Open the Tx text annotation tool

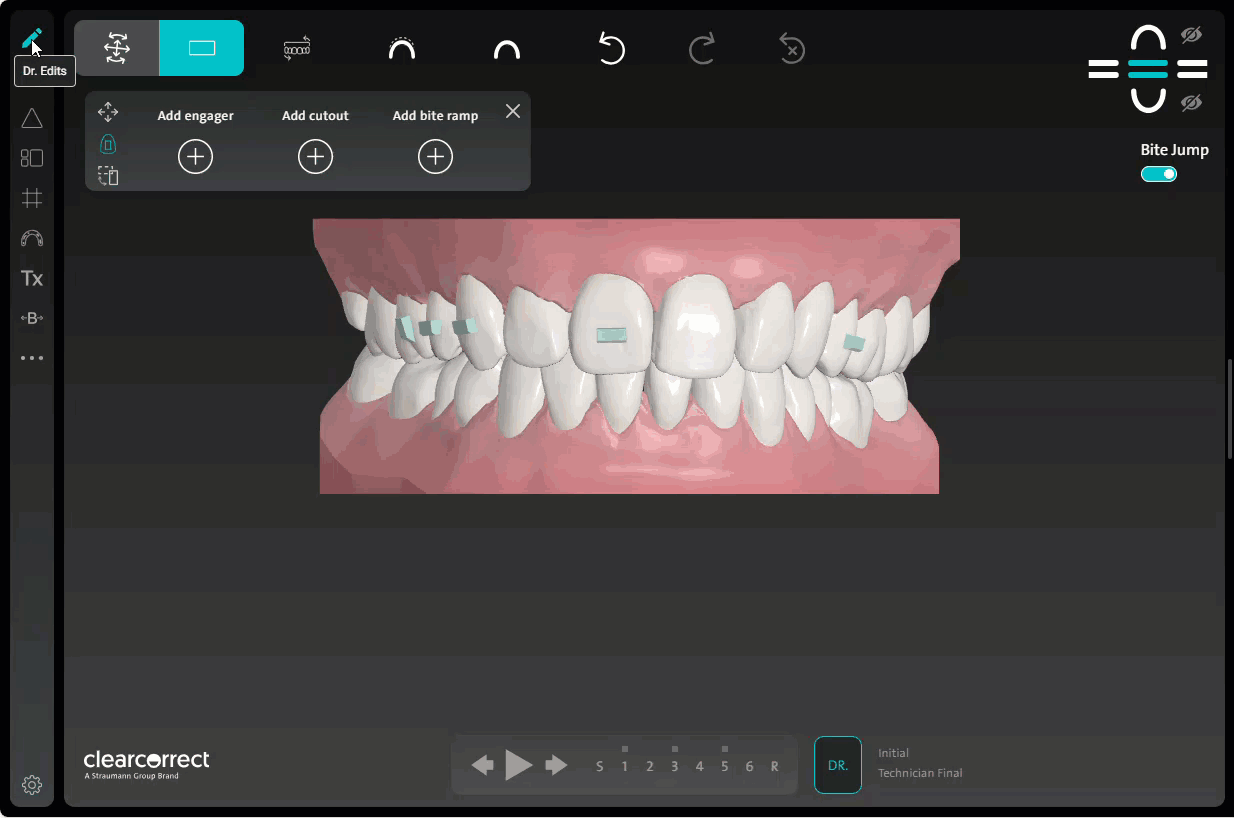pos(31,278)
